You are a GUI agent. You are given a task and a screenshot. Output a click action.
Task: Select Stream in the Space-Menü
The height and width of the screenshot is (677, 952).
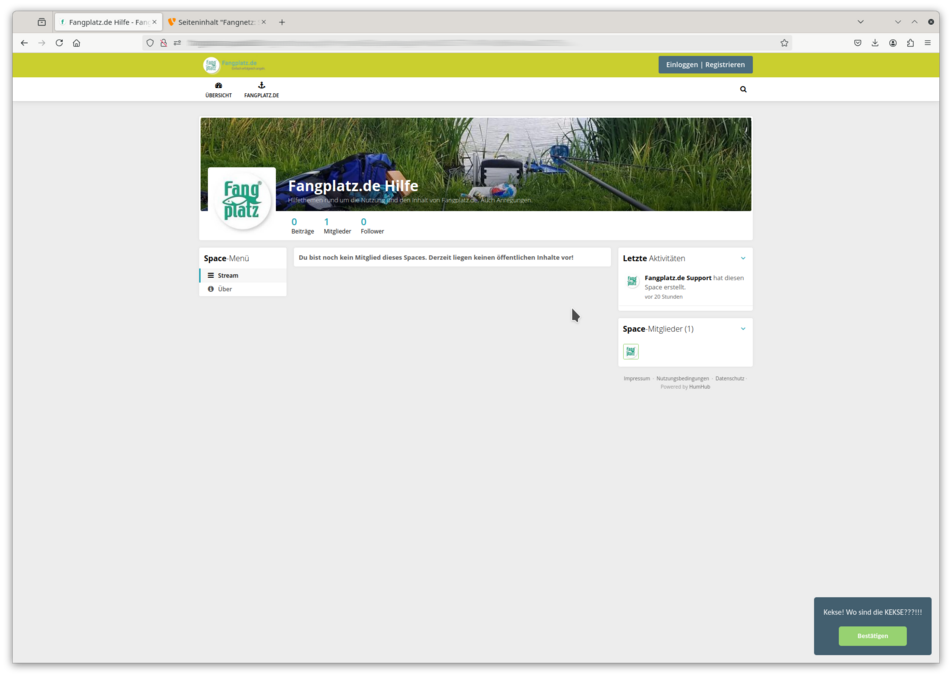[228, 275]
